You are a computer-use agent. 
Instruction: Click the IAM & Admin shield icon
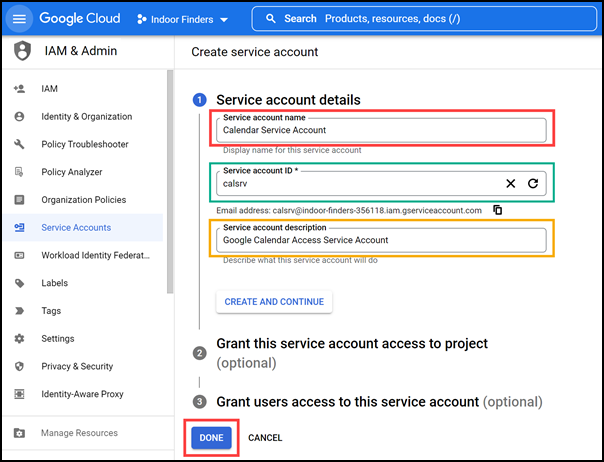(x=22, y=50)
